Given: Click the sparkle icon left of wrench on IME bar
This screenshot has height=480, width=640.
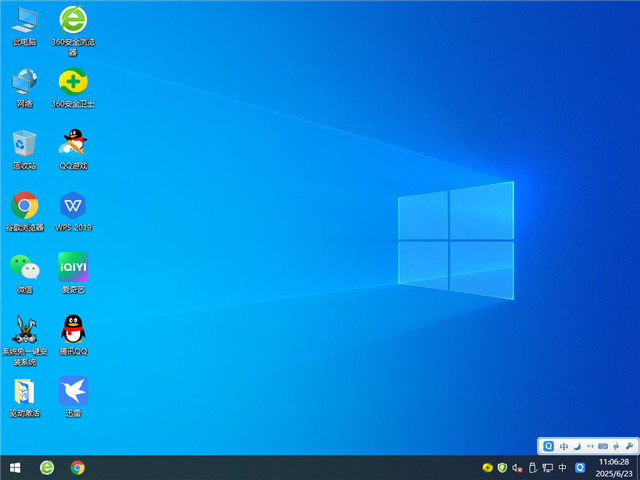Looking at the screenshot, I should tap(616, 446).
